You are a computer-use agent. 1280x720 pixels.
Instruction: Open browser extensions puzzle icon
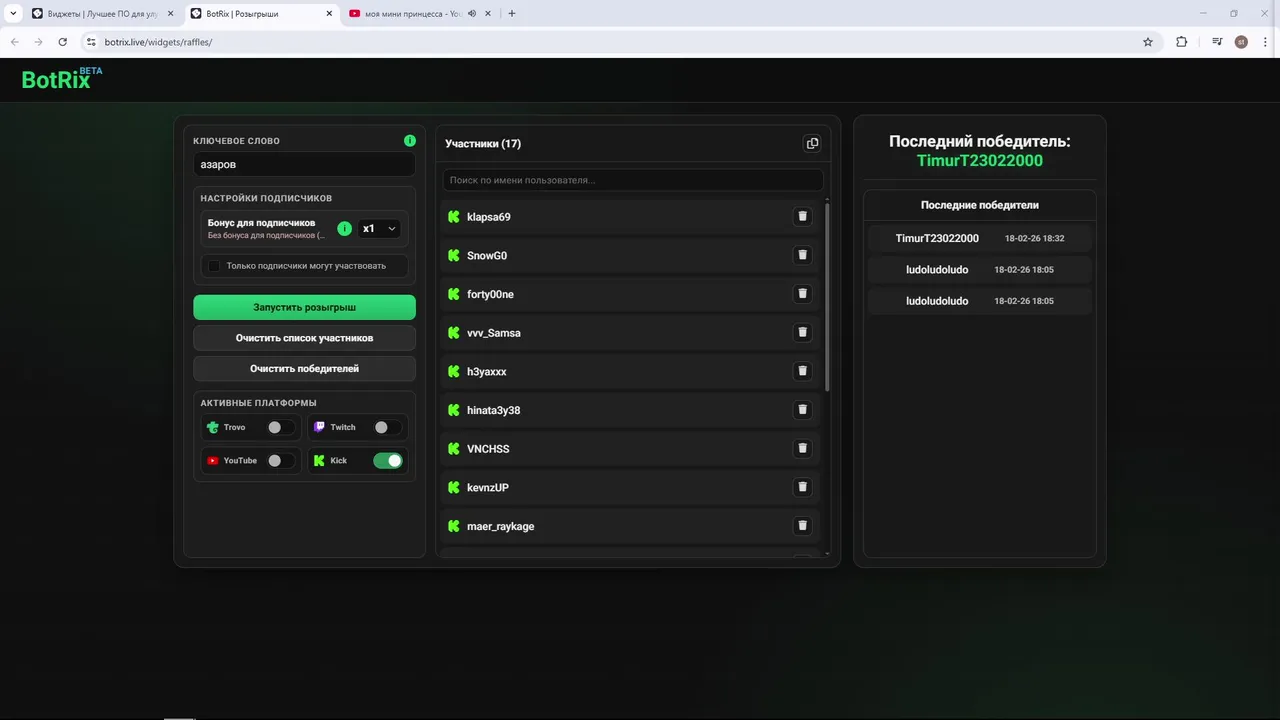(x=1182, y=42)
